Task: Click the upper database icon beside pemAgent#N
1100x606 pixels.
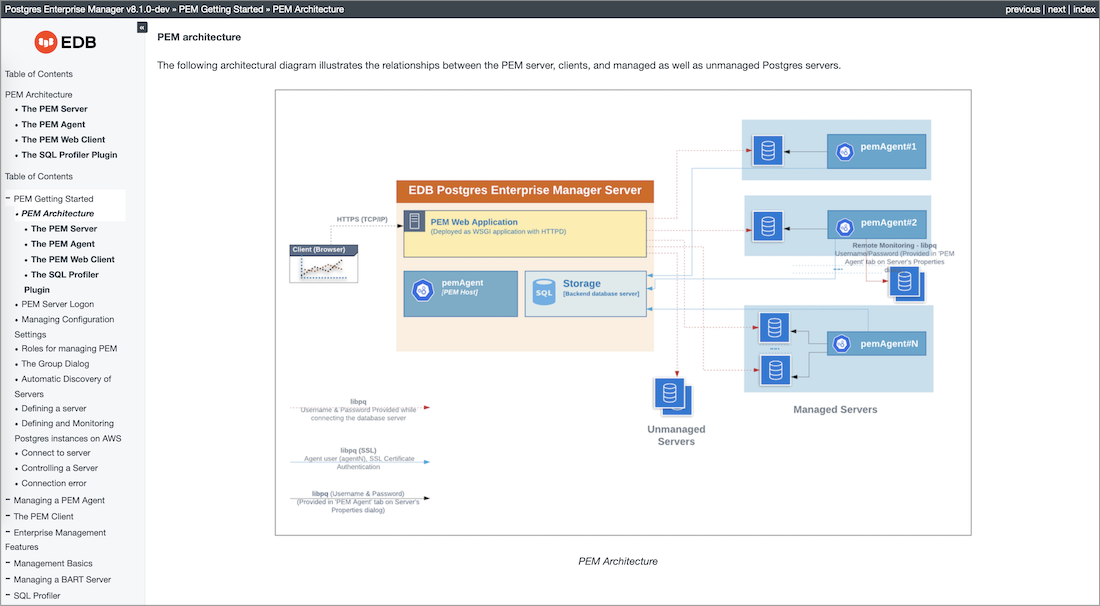Action: pyautogui.click(x=774, y=328)
